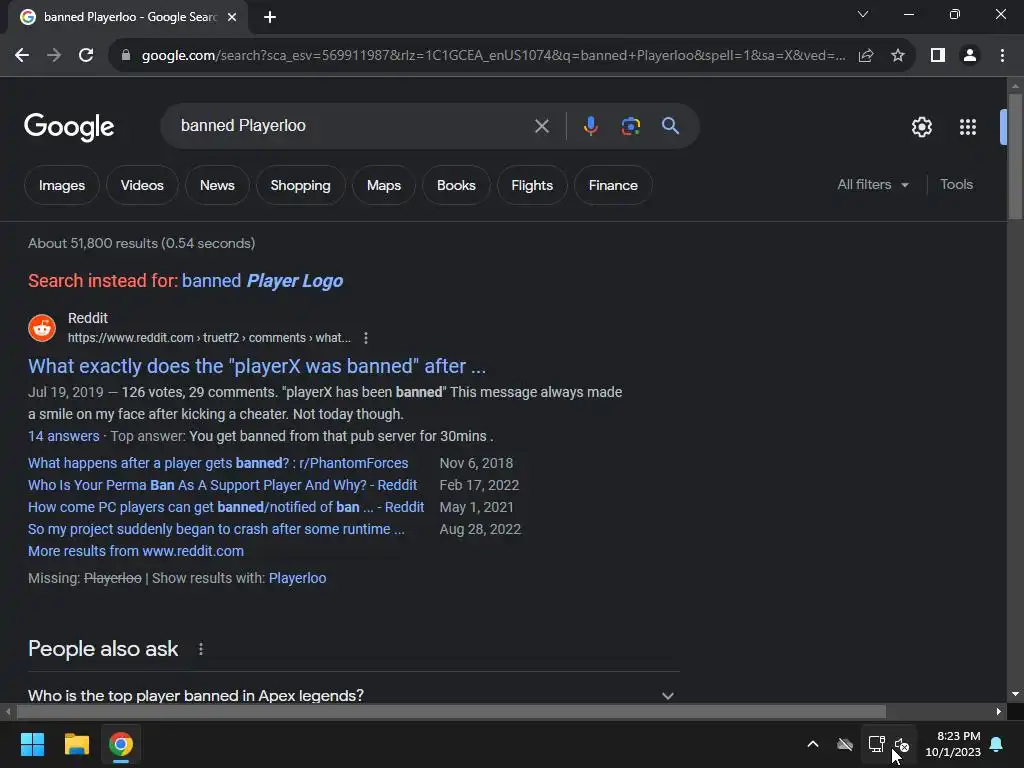This screenshot has height=768, width=1024.
Task: Open network status tray icon
Action: [x=876, y=744]
